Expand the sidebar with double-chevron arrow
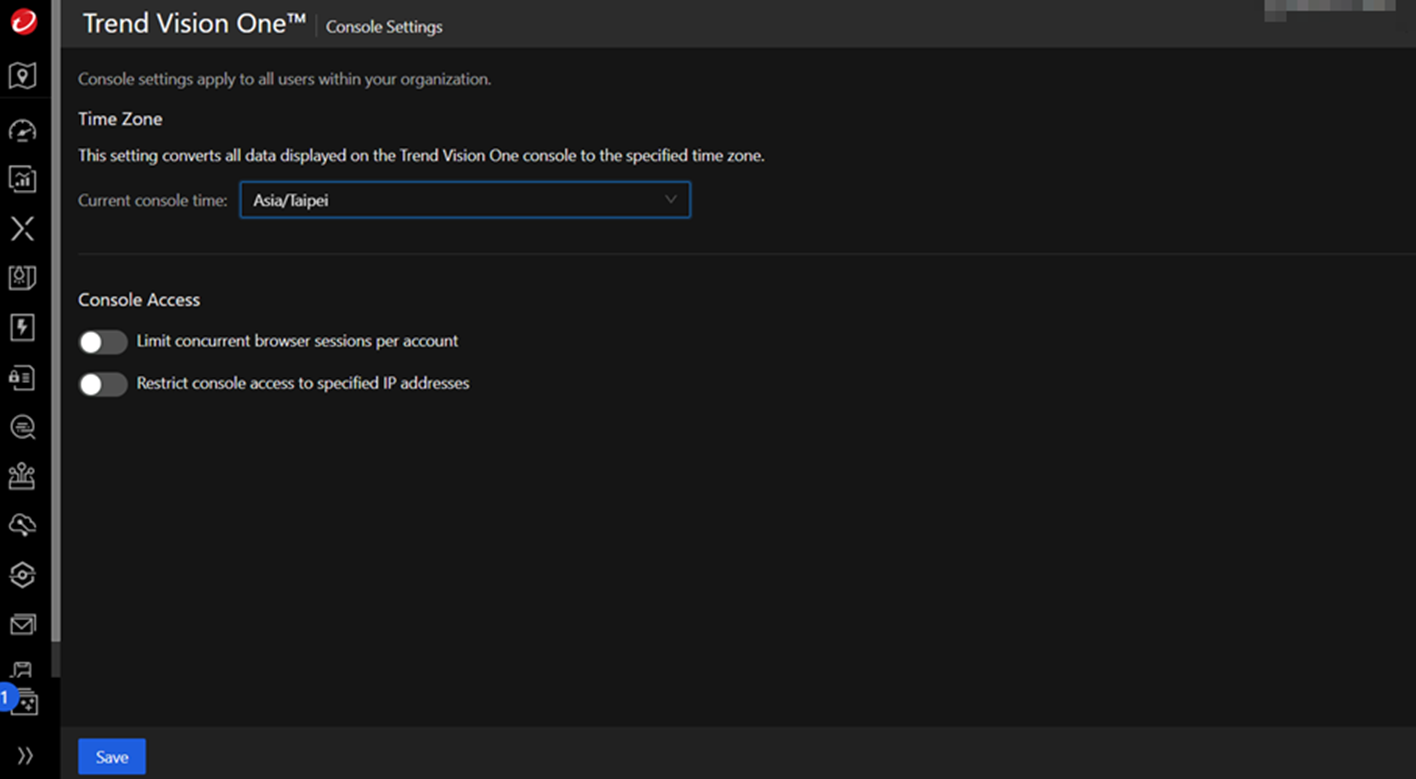The height and width of the screenshot is (779, 1416). pyautogui.click(x=25, y=755)
